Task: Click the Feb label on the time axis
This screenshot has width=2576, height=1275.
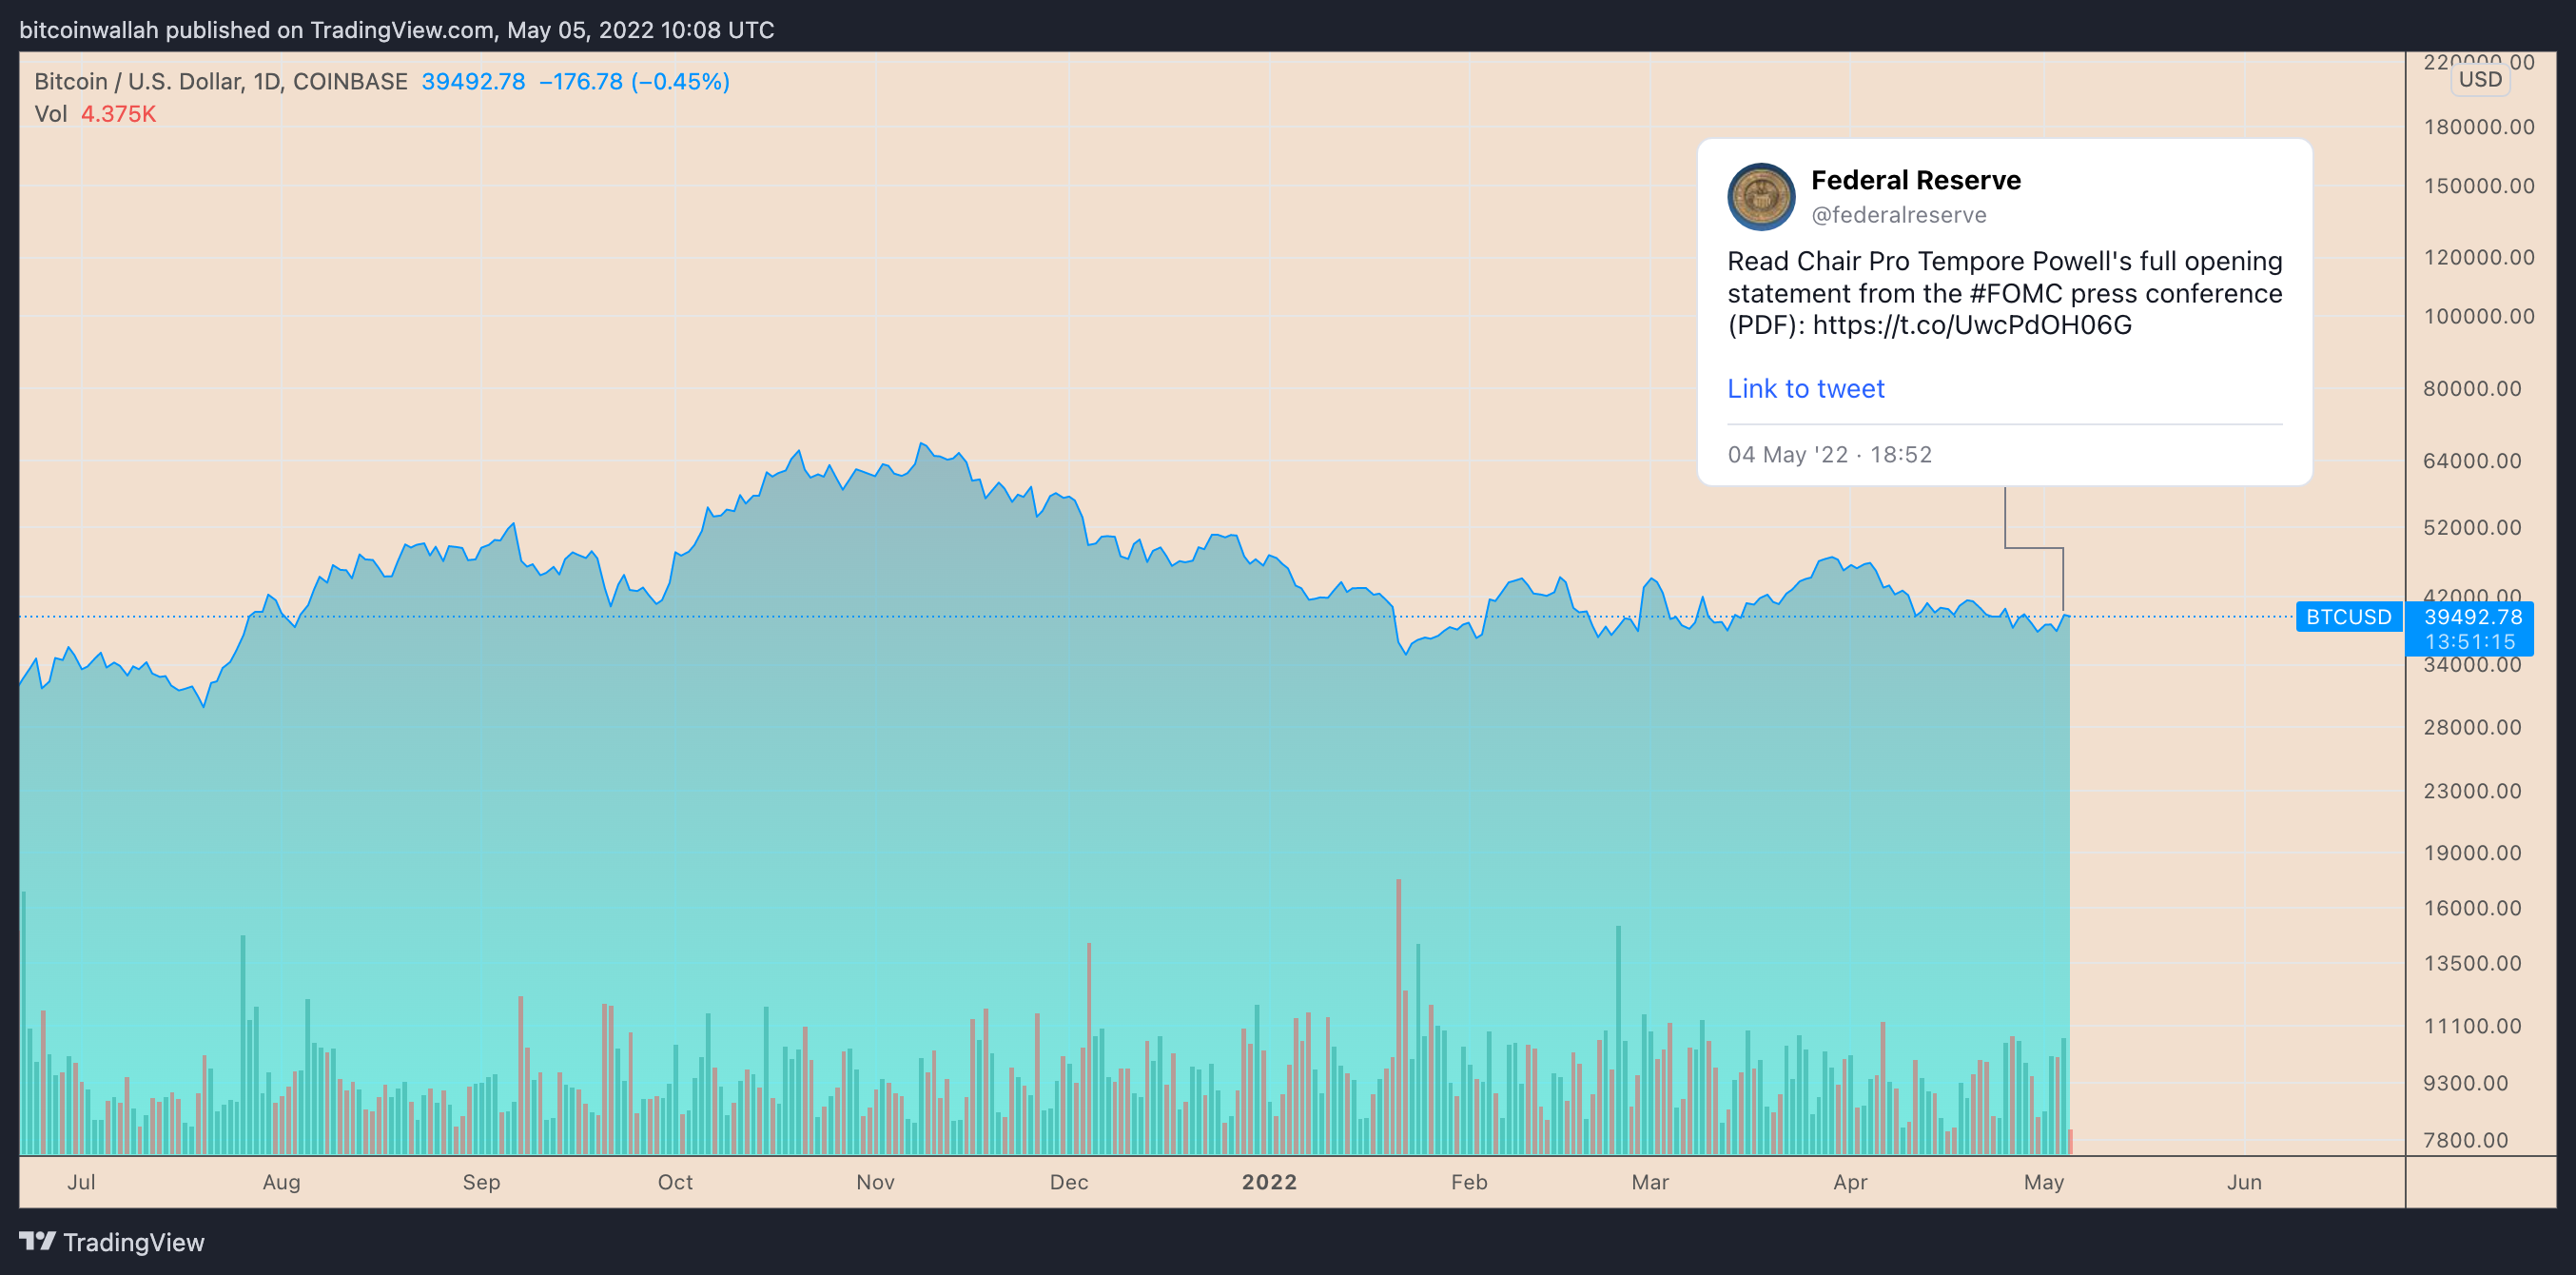Action: pos(1468,1182)
